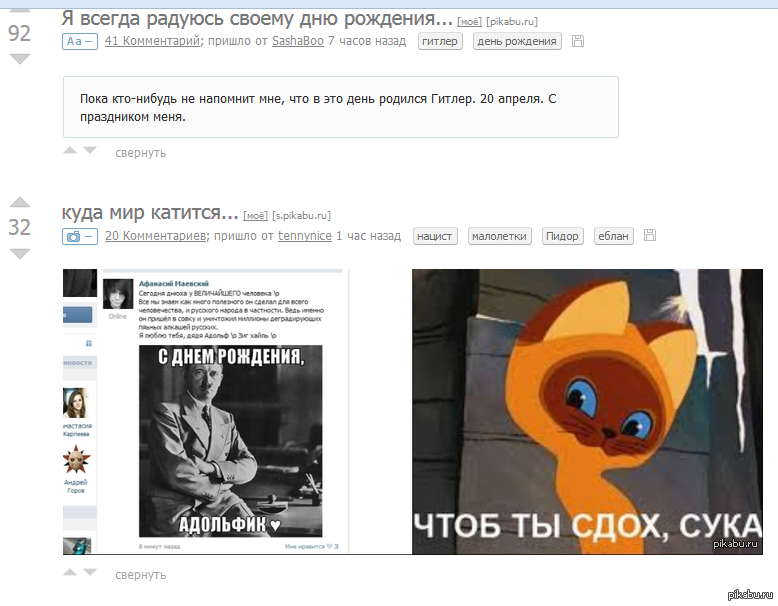Select the 'малолетки' tag

point(500,236)
